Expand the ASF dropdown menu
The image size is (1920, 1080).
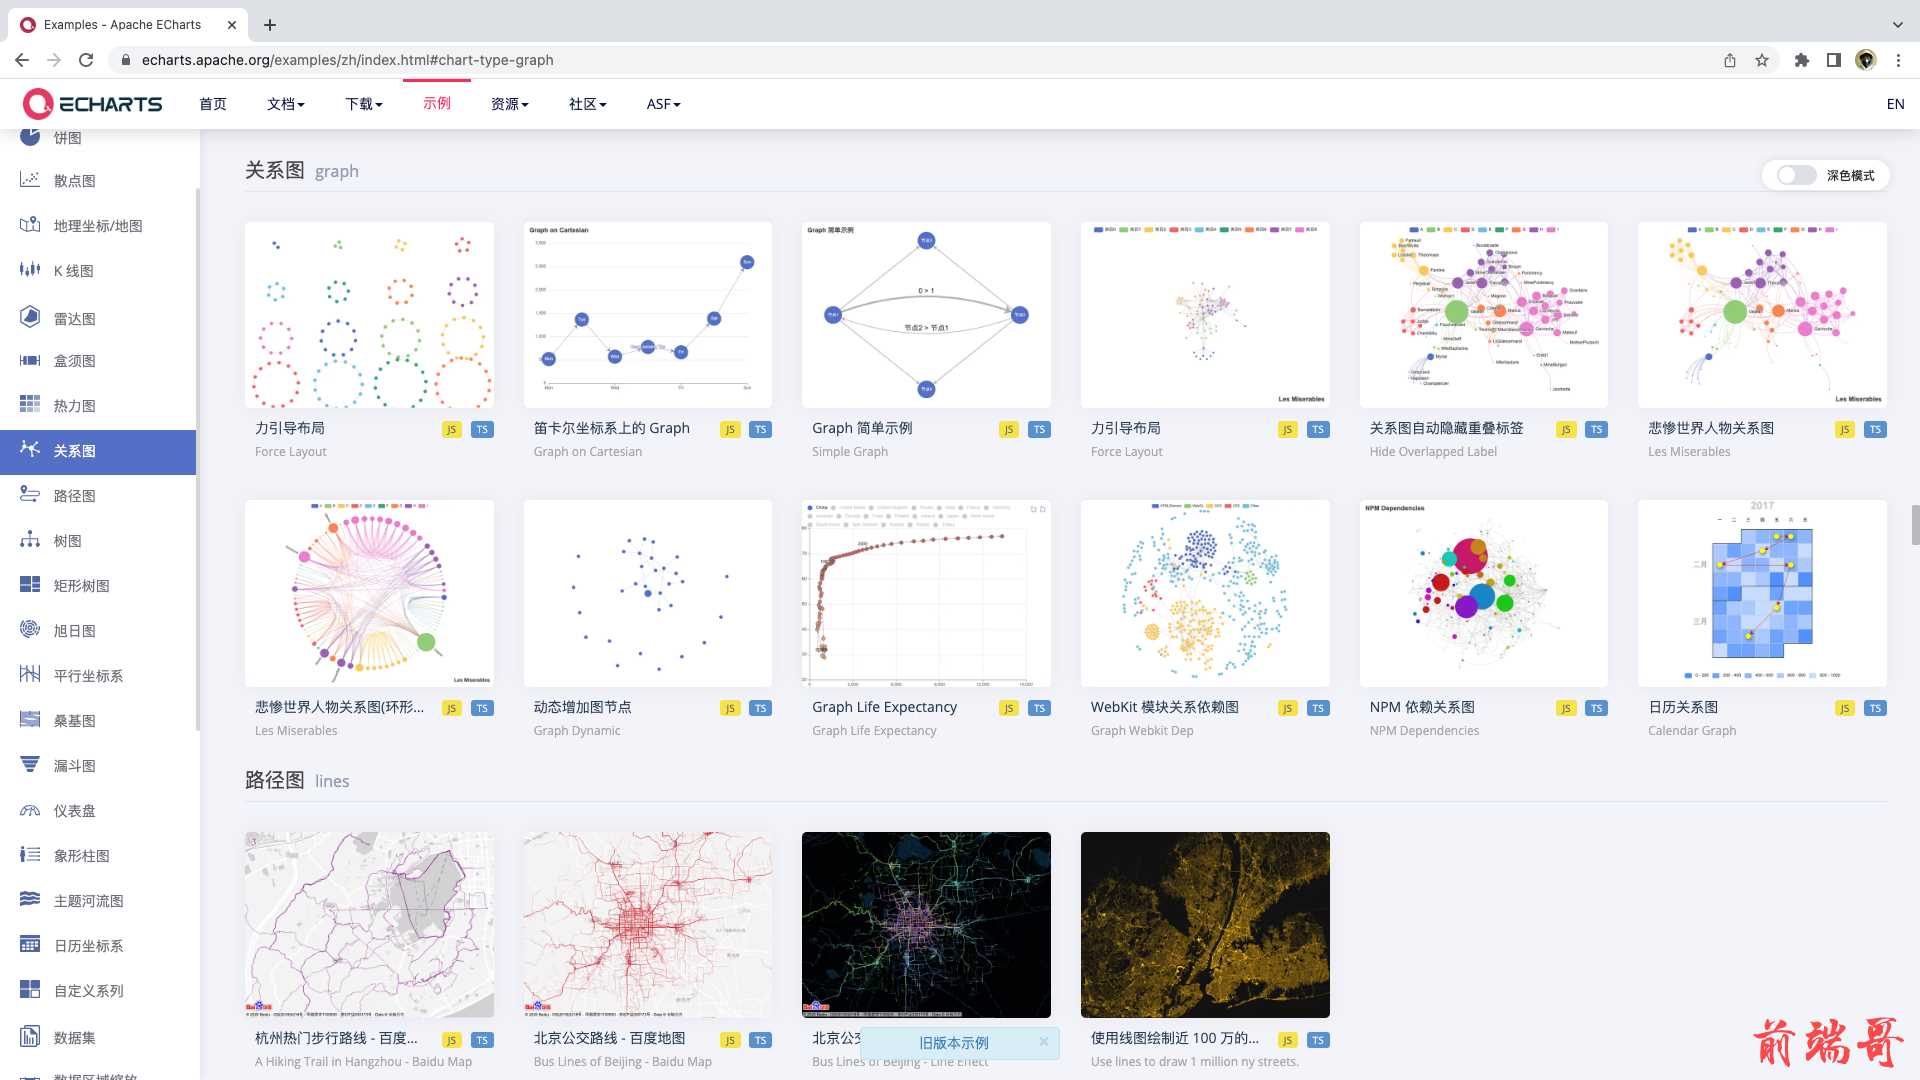click(664, 104)
